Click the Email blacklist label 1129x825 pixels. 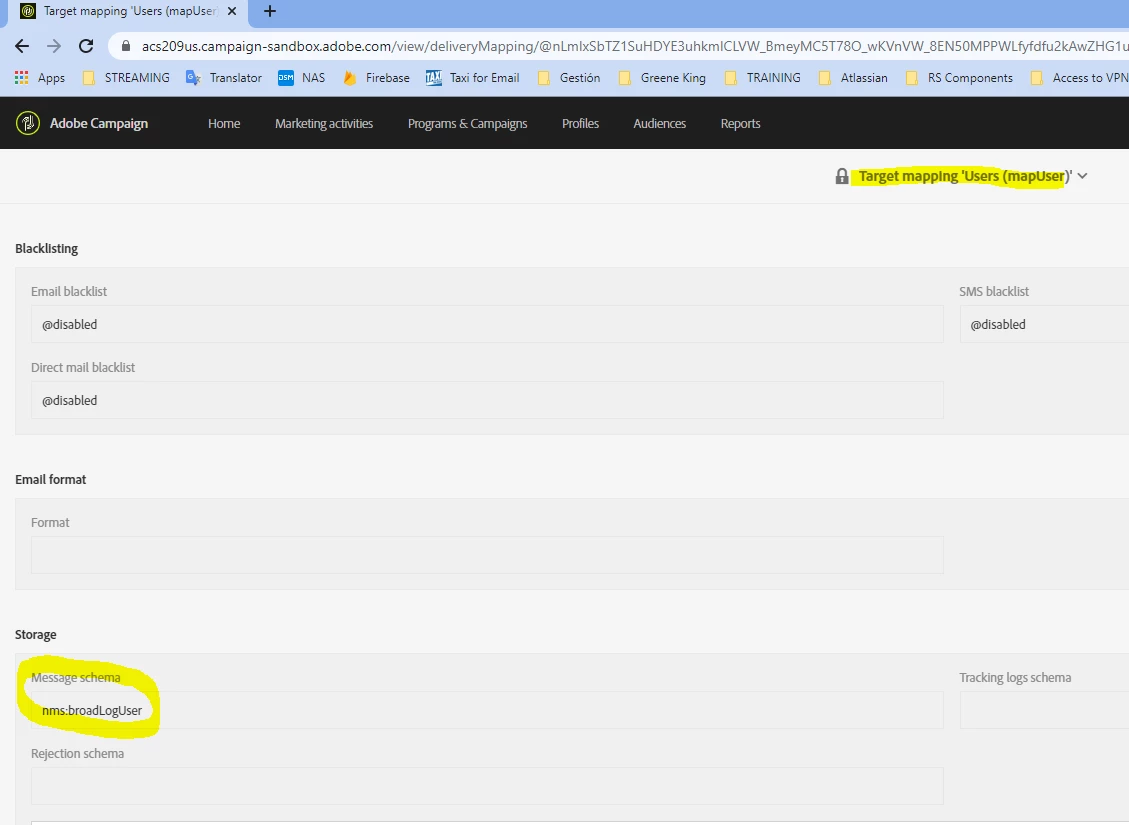tap(69, 292)
